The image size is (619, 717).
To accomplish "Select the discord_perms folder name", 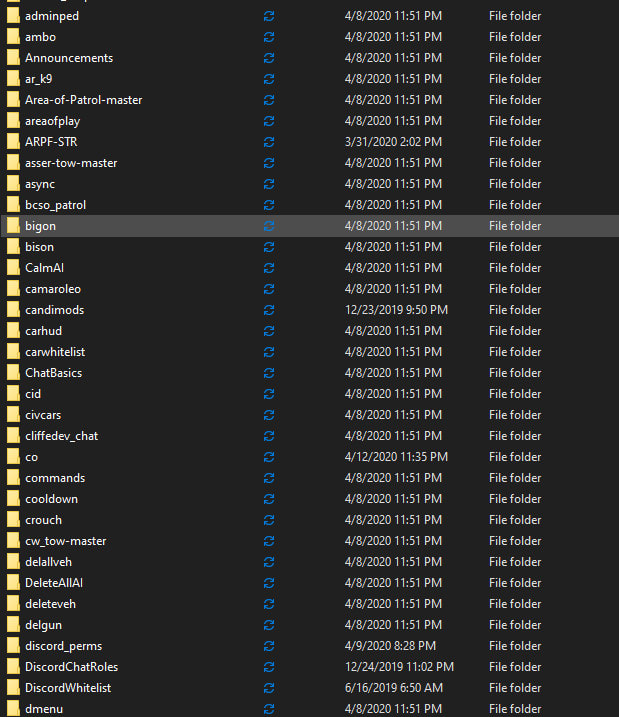I will [x=64, y=647].
